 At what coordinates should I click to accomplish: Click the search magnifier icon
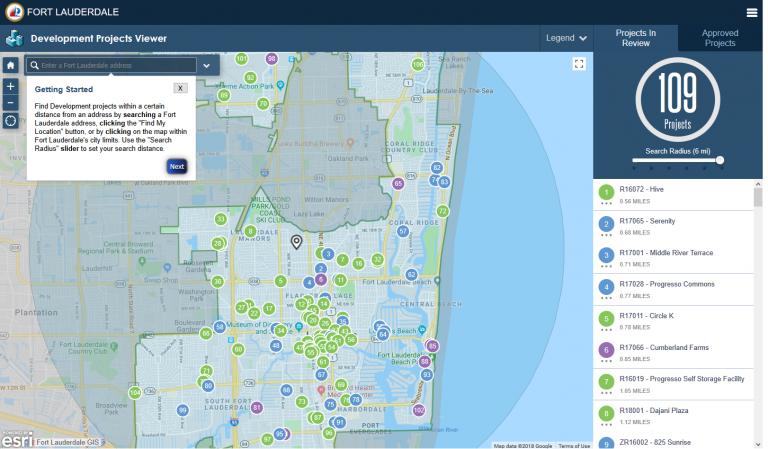click(35, 65)
